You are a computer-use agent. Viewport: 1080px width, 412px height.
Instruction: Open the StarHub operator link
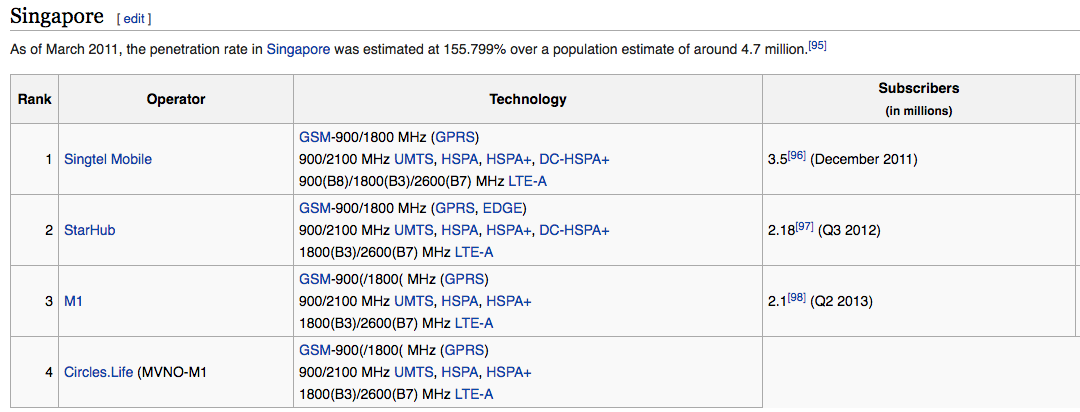[x=88, y=230]
